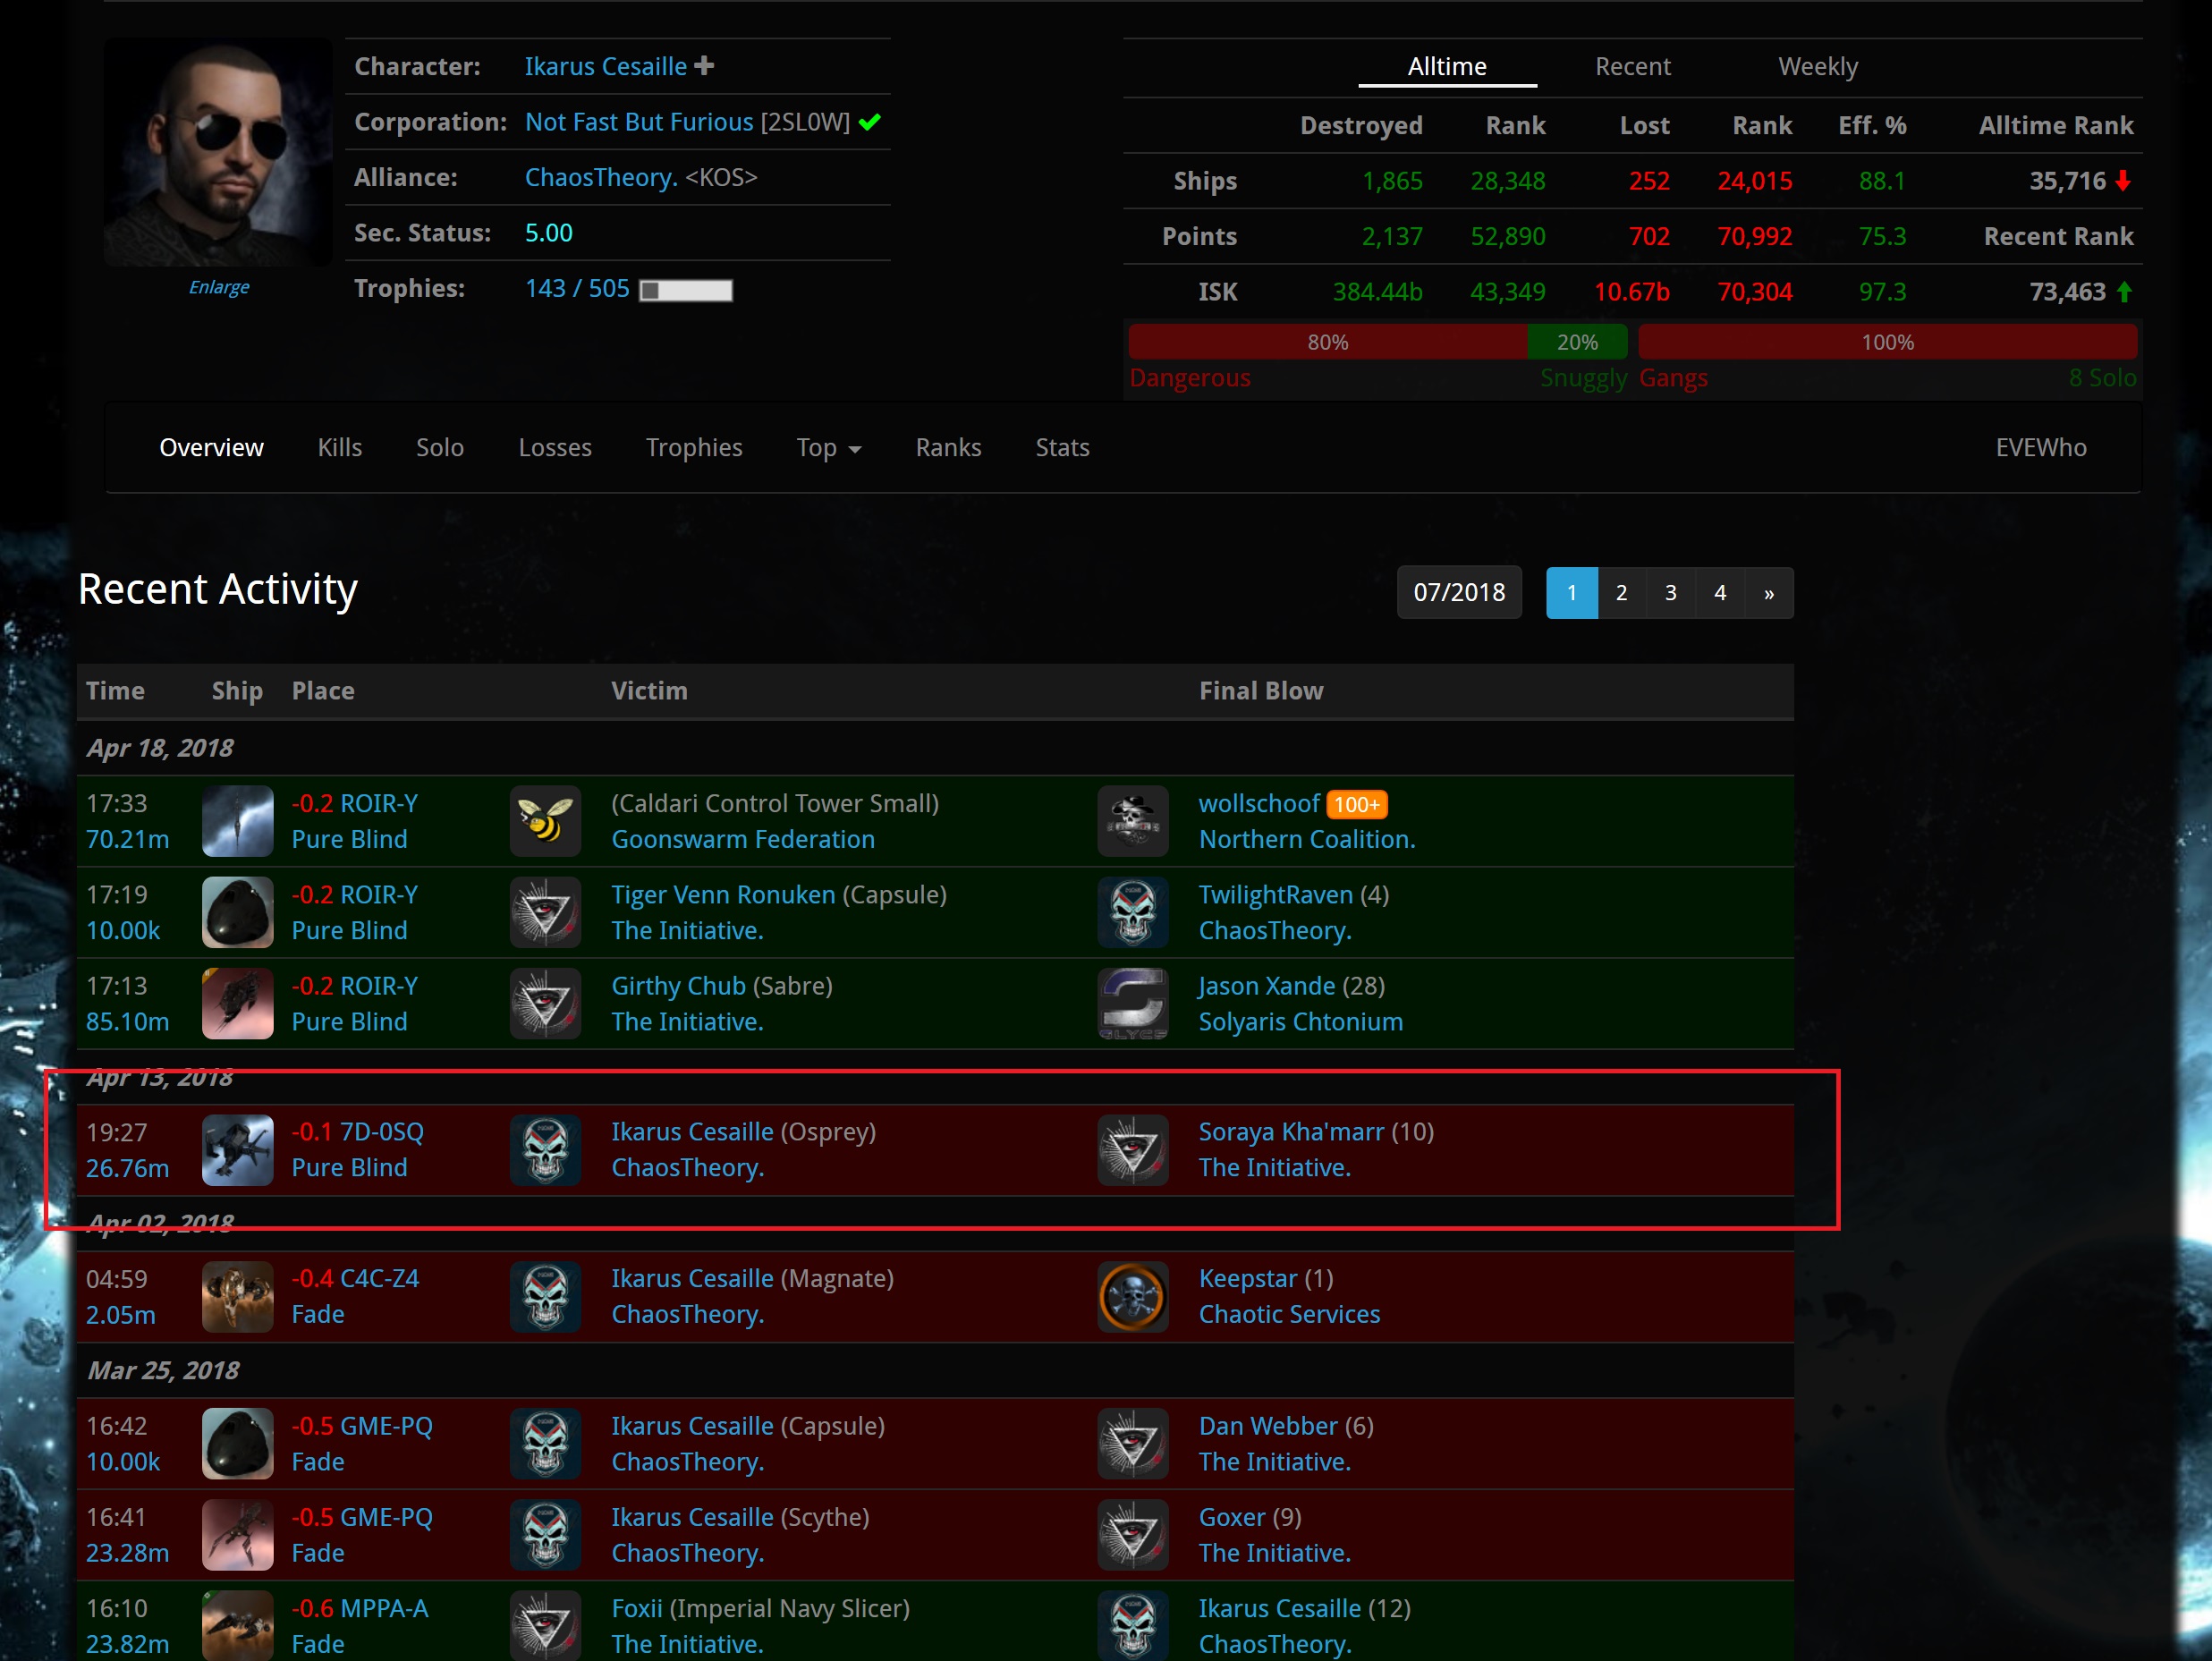Click the Magnate ship icon at 04:59

(238, 1297)
